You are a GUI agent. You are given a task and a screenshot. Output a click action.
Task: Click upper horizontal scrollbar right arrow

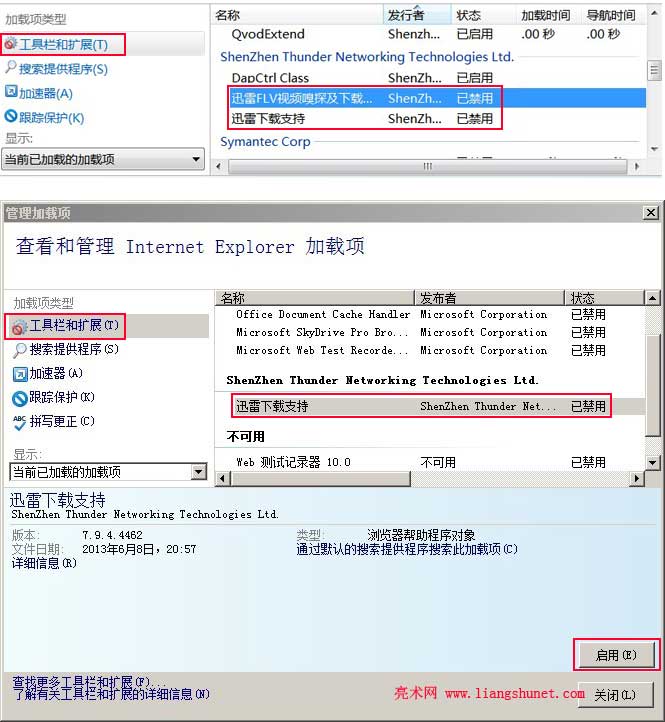(637, 167)
